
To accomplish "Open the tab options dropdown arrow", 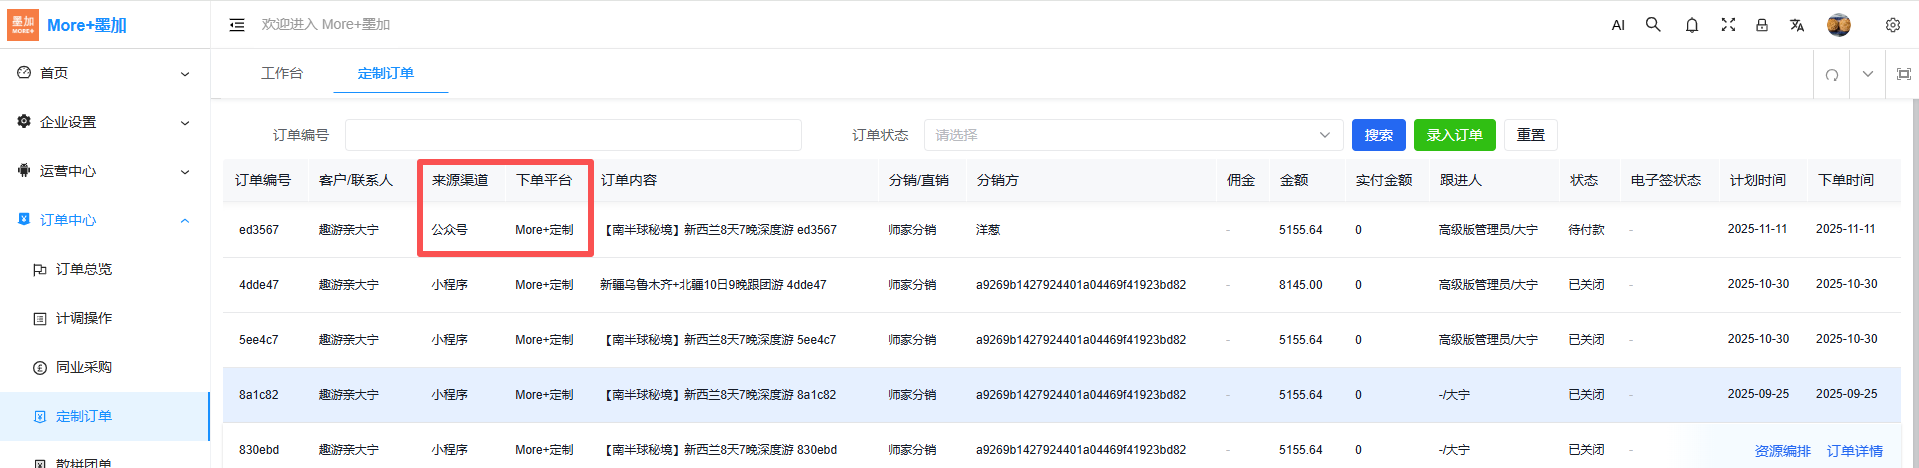I will pyautogui.click(x=1868, y=74).
